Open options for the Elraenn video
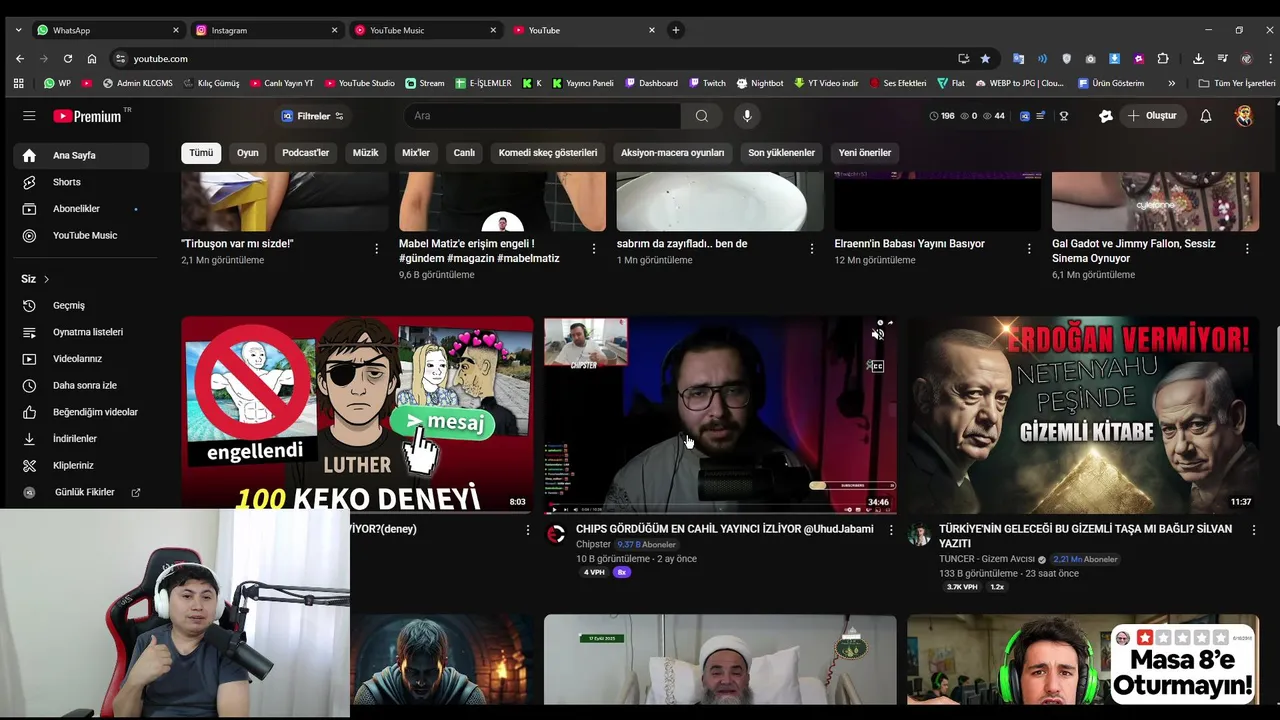The height and width of the screenshot is (720, 1280). point(1029,249)
